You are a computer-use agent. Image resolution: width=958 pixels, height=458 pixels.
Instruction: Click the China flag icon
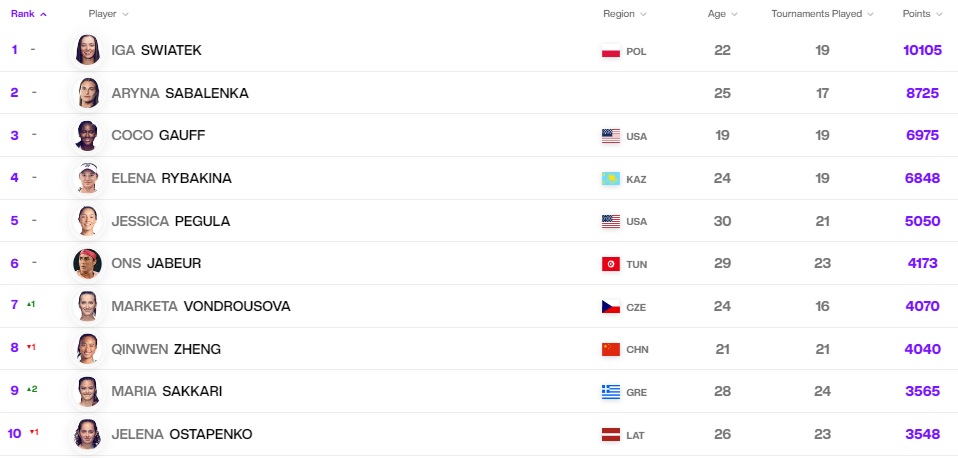click(x=610, y=349)
